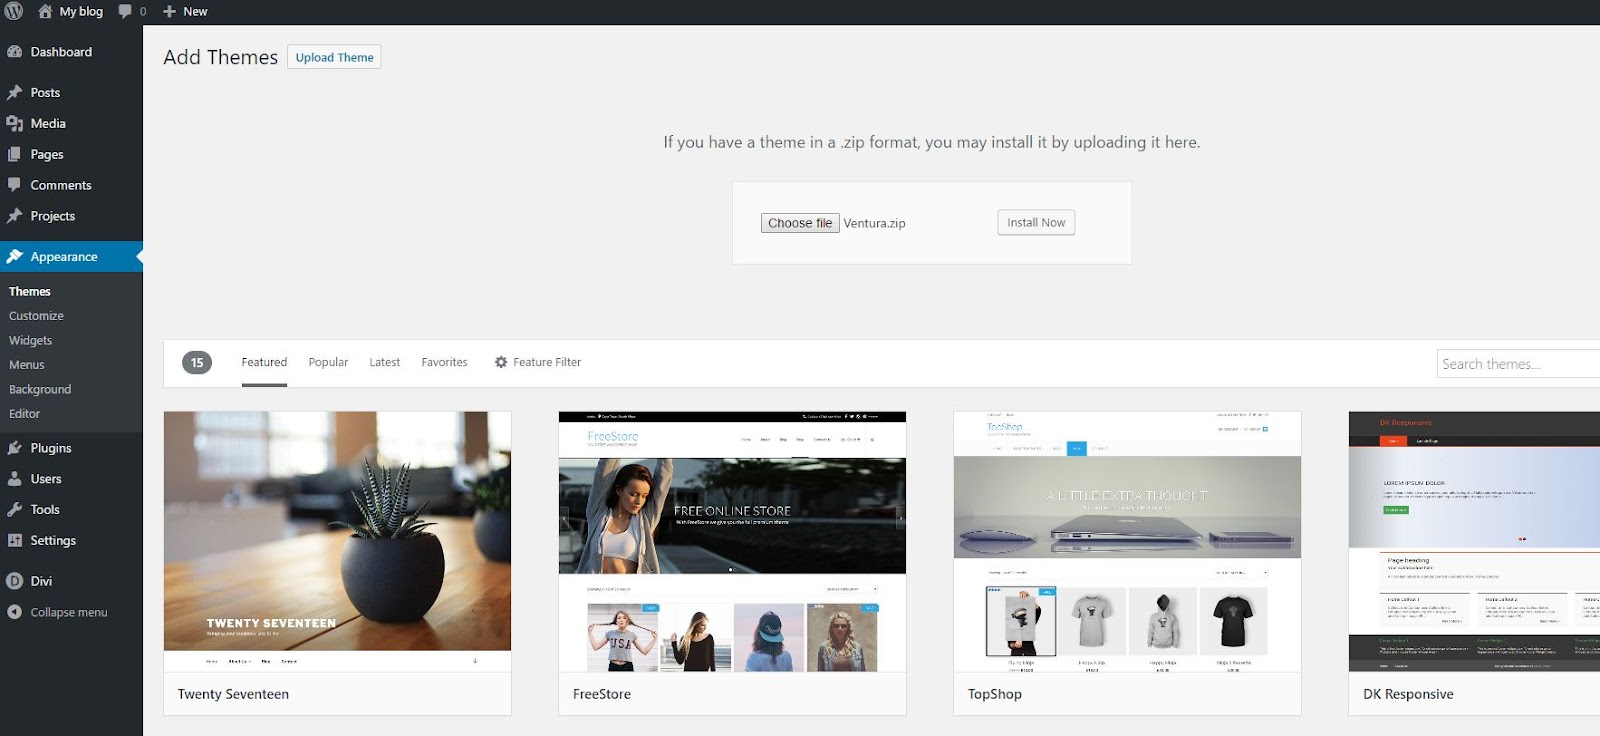
Task: Go to Media in sidebar
Action: (71, 123)
